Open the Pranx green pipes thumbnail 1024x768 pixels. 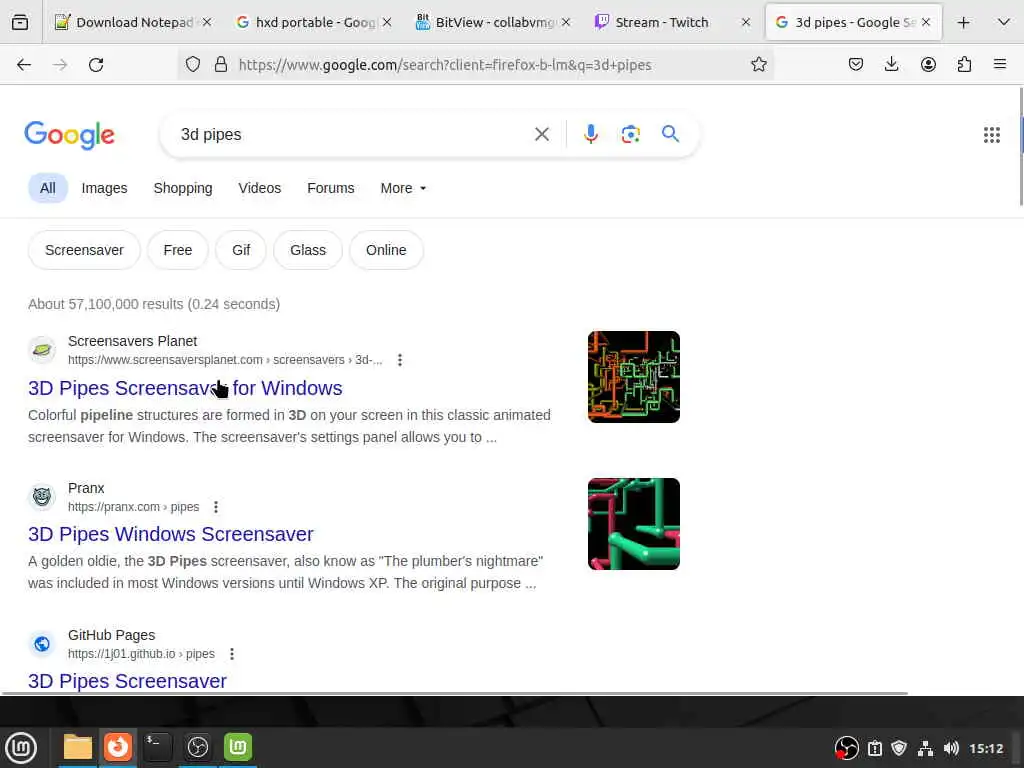click(633, 524)
